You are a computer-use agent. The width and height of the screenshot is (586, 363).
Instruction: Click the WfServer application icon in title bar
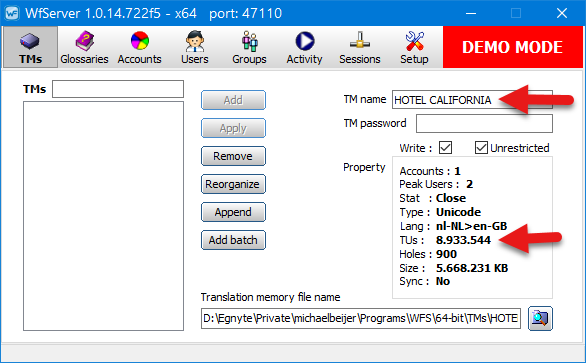point(12,13)
